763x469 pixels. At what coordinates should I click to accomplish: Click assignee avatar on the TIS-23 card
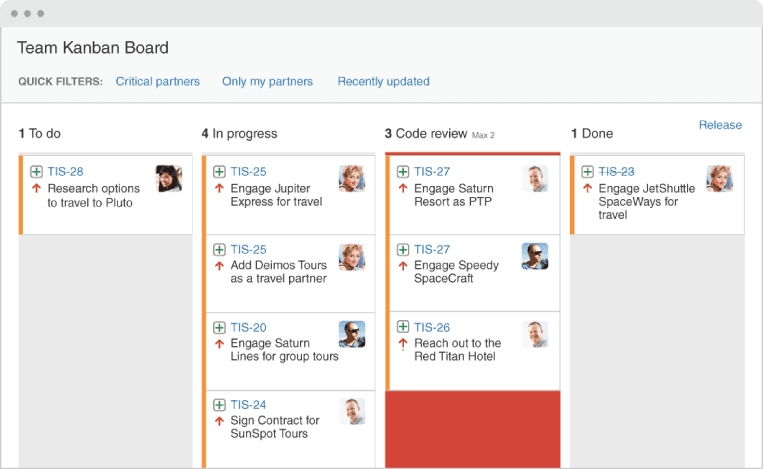click(719, 179)
